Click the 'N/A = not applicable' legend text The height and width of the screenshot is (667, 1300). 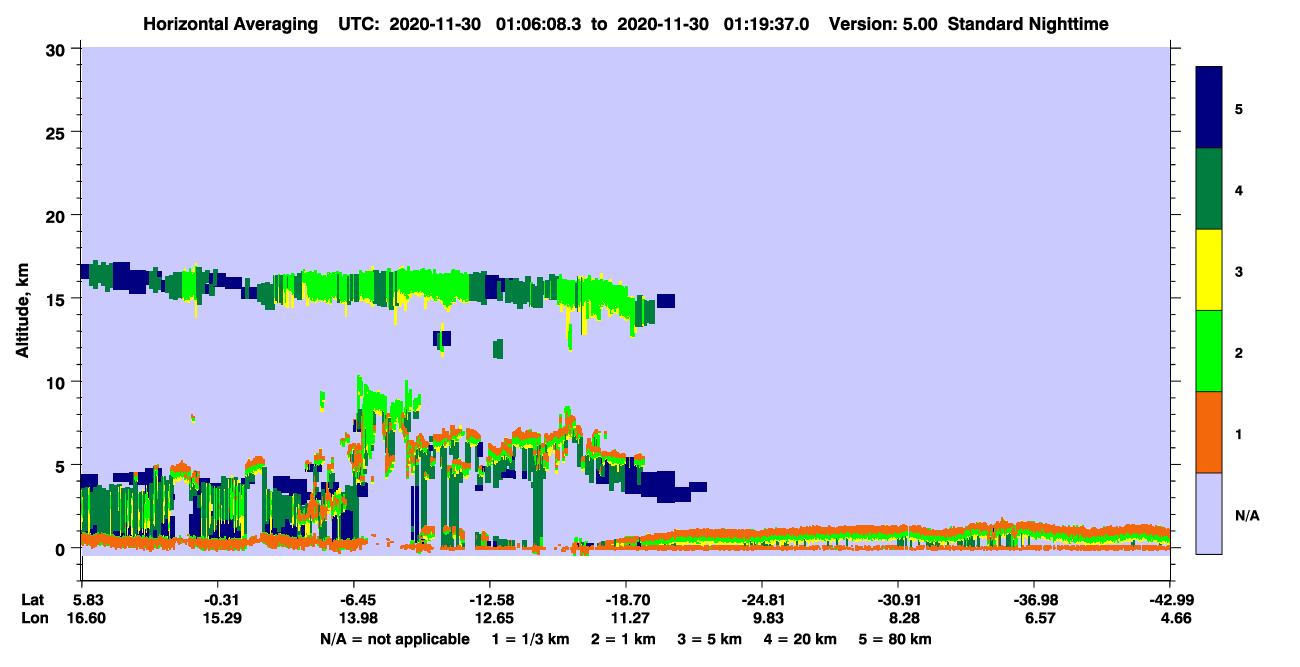[394, 639]
